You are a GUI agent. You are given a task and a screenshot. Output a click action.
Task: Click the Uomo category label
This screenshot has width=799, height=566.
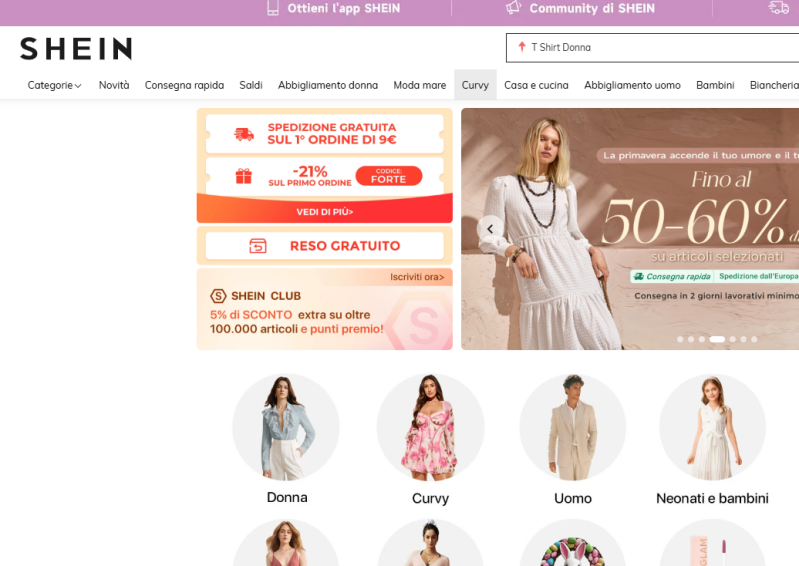click(x=573, y=498)
